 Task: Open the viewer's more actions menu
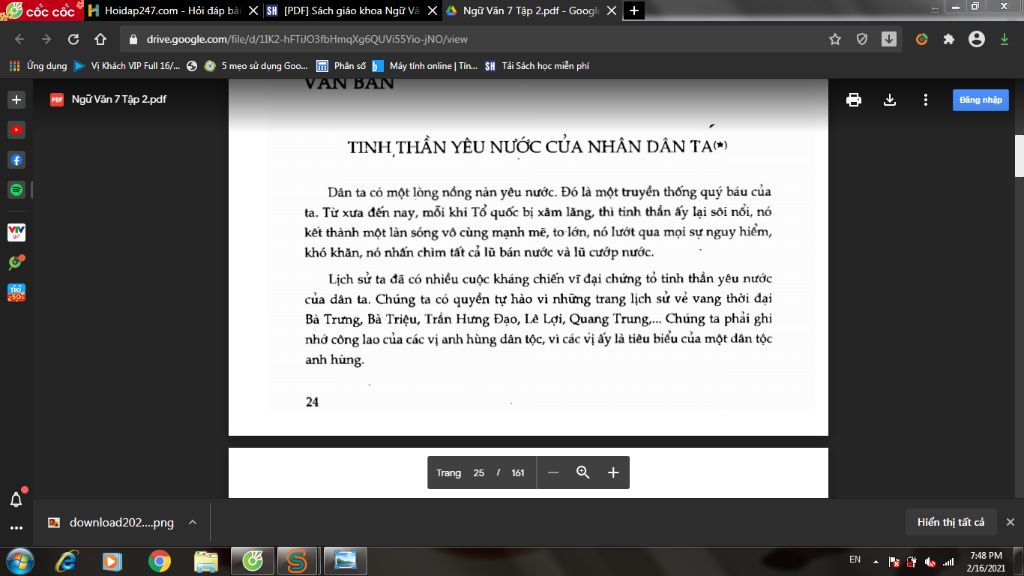click(925, 100)
